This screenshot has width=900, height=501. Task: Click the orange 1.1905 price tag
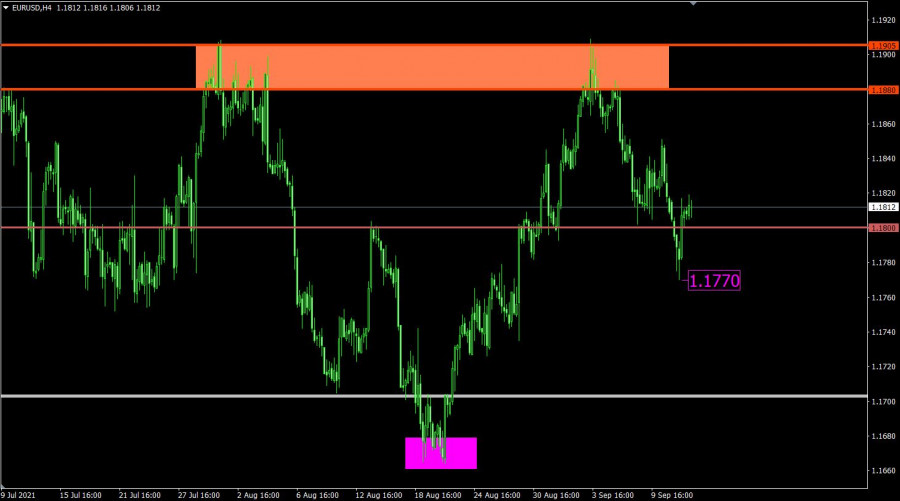click(883, 46)
